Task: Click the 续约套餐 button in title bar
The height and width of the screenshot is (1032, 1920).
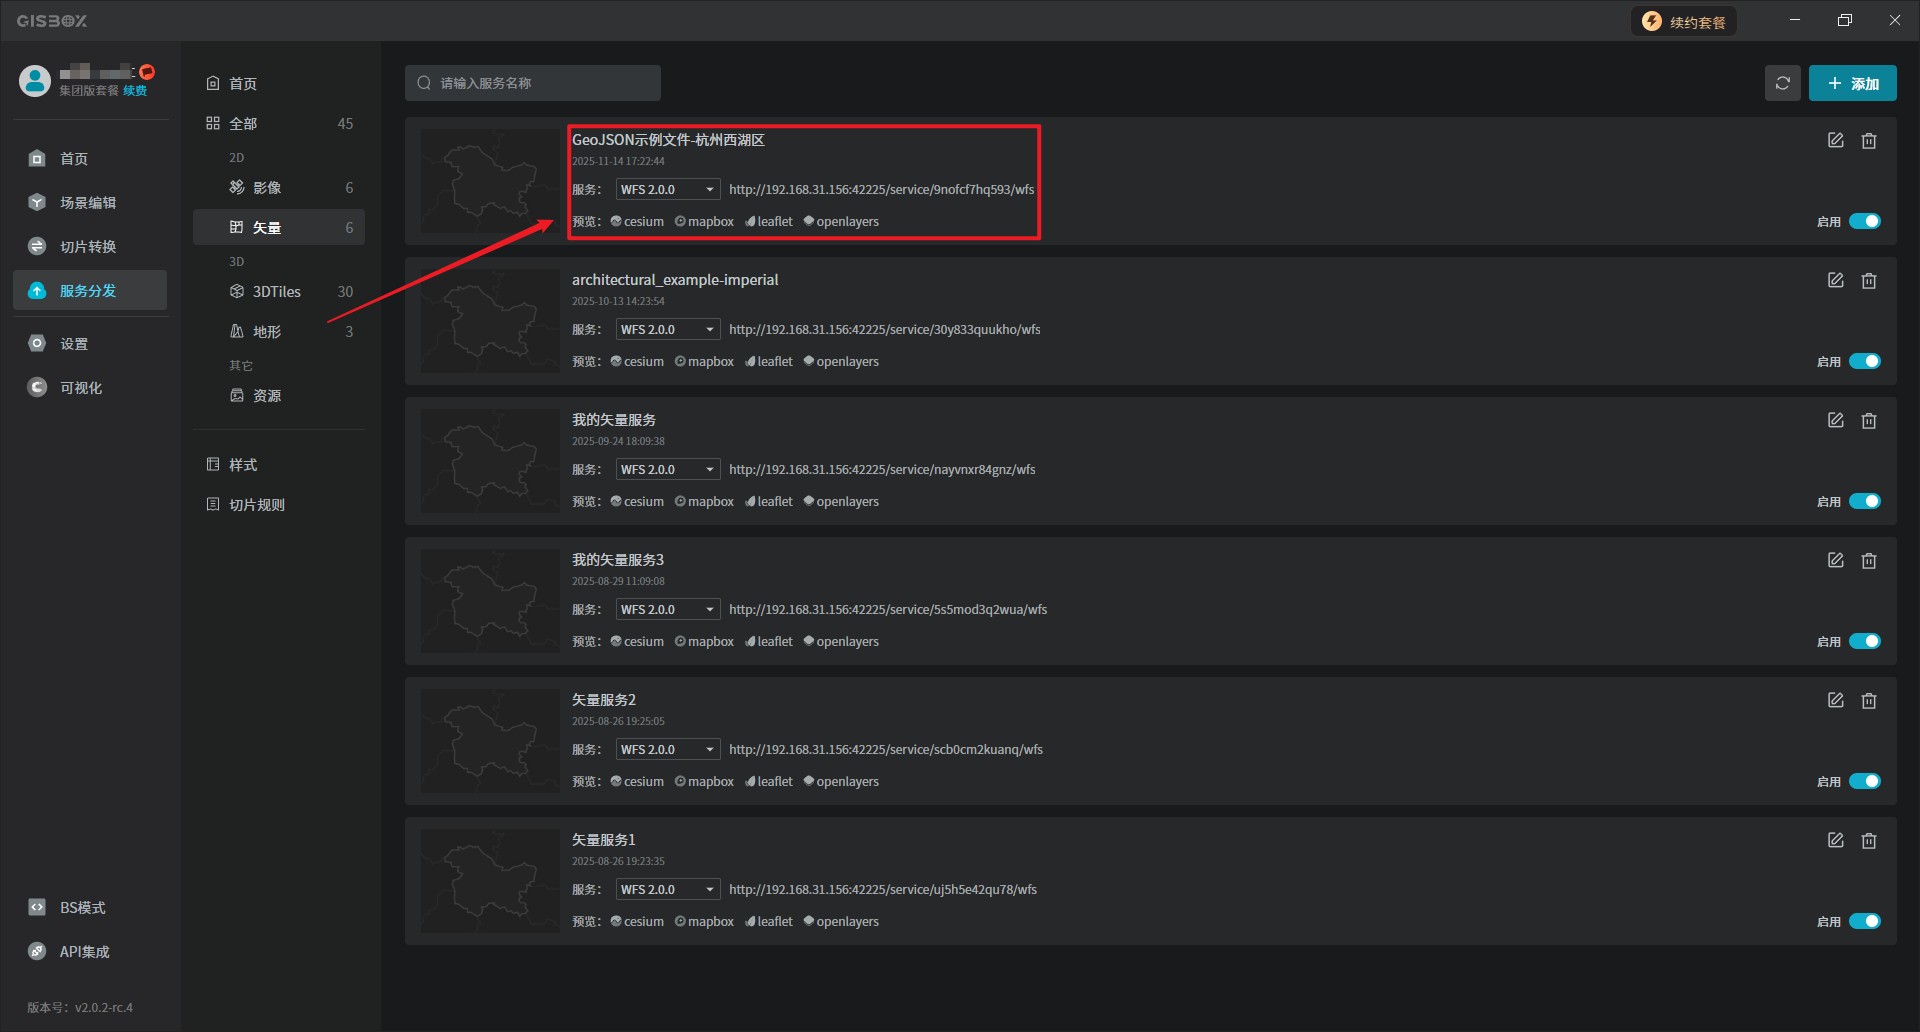Action: tap(1684, 22)
